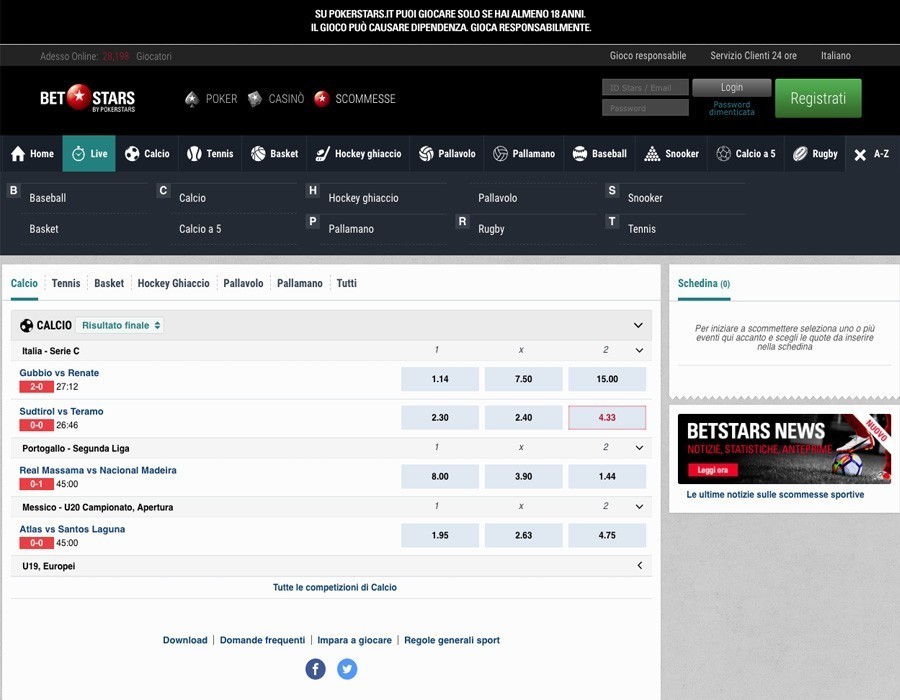The image size is (900, 700).
Task: Switch to Basket live tab
Action: [x=109, y=283]
